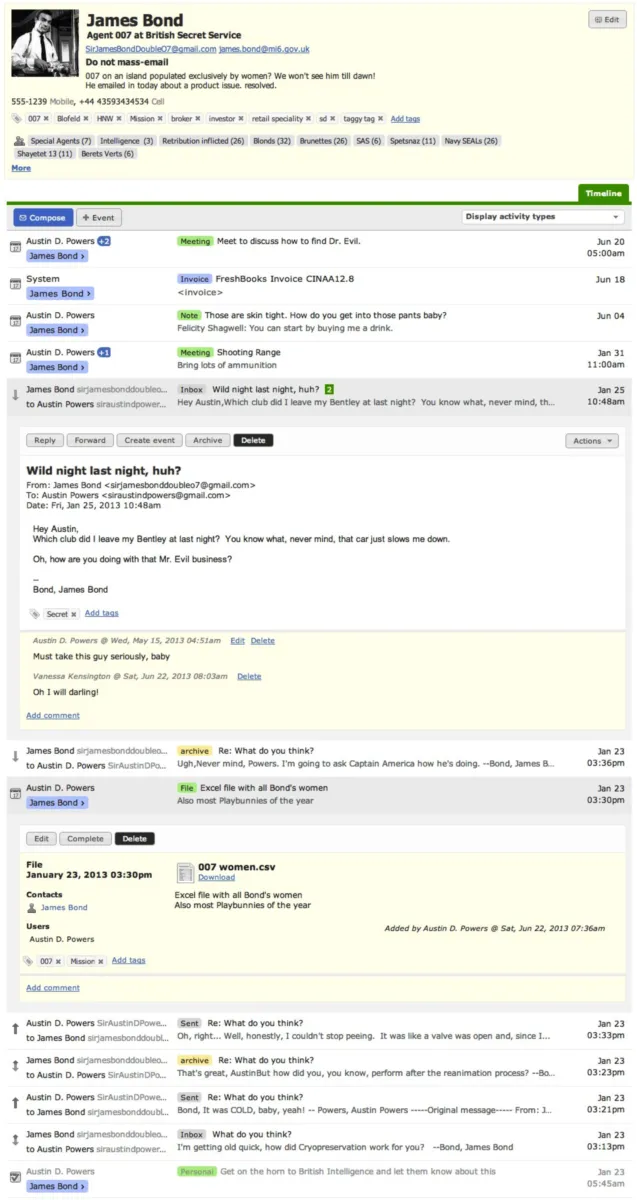
Task: Click the Edit button for the contact
Action: (607, 19)
